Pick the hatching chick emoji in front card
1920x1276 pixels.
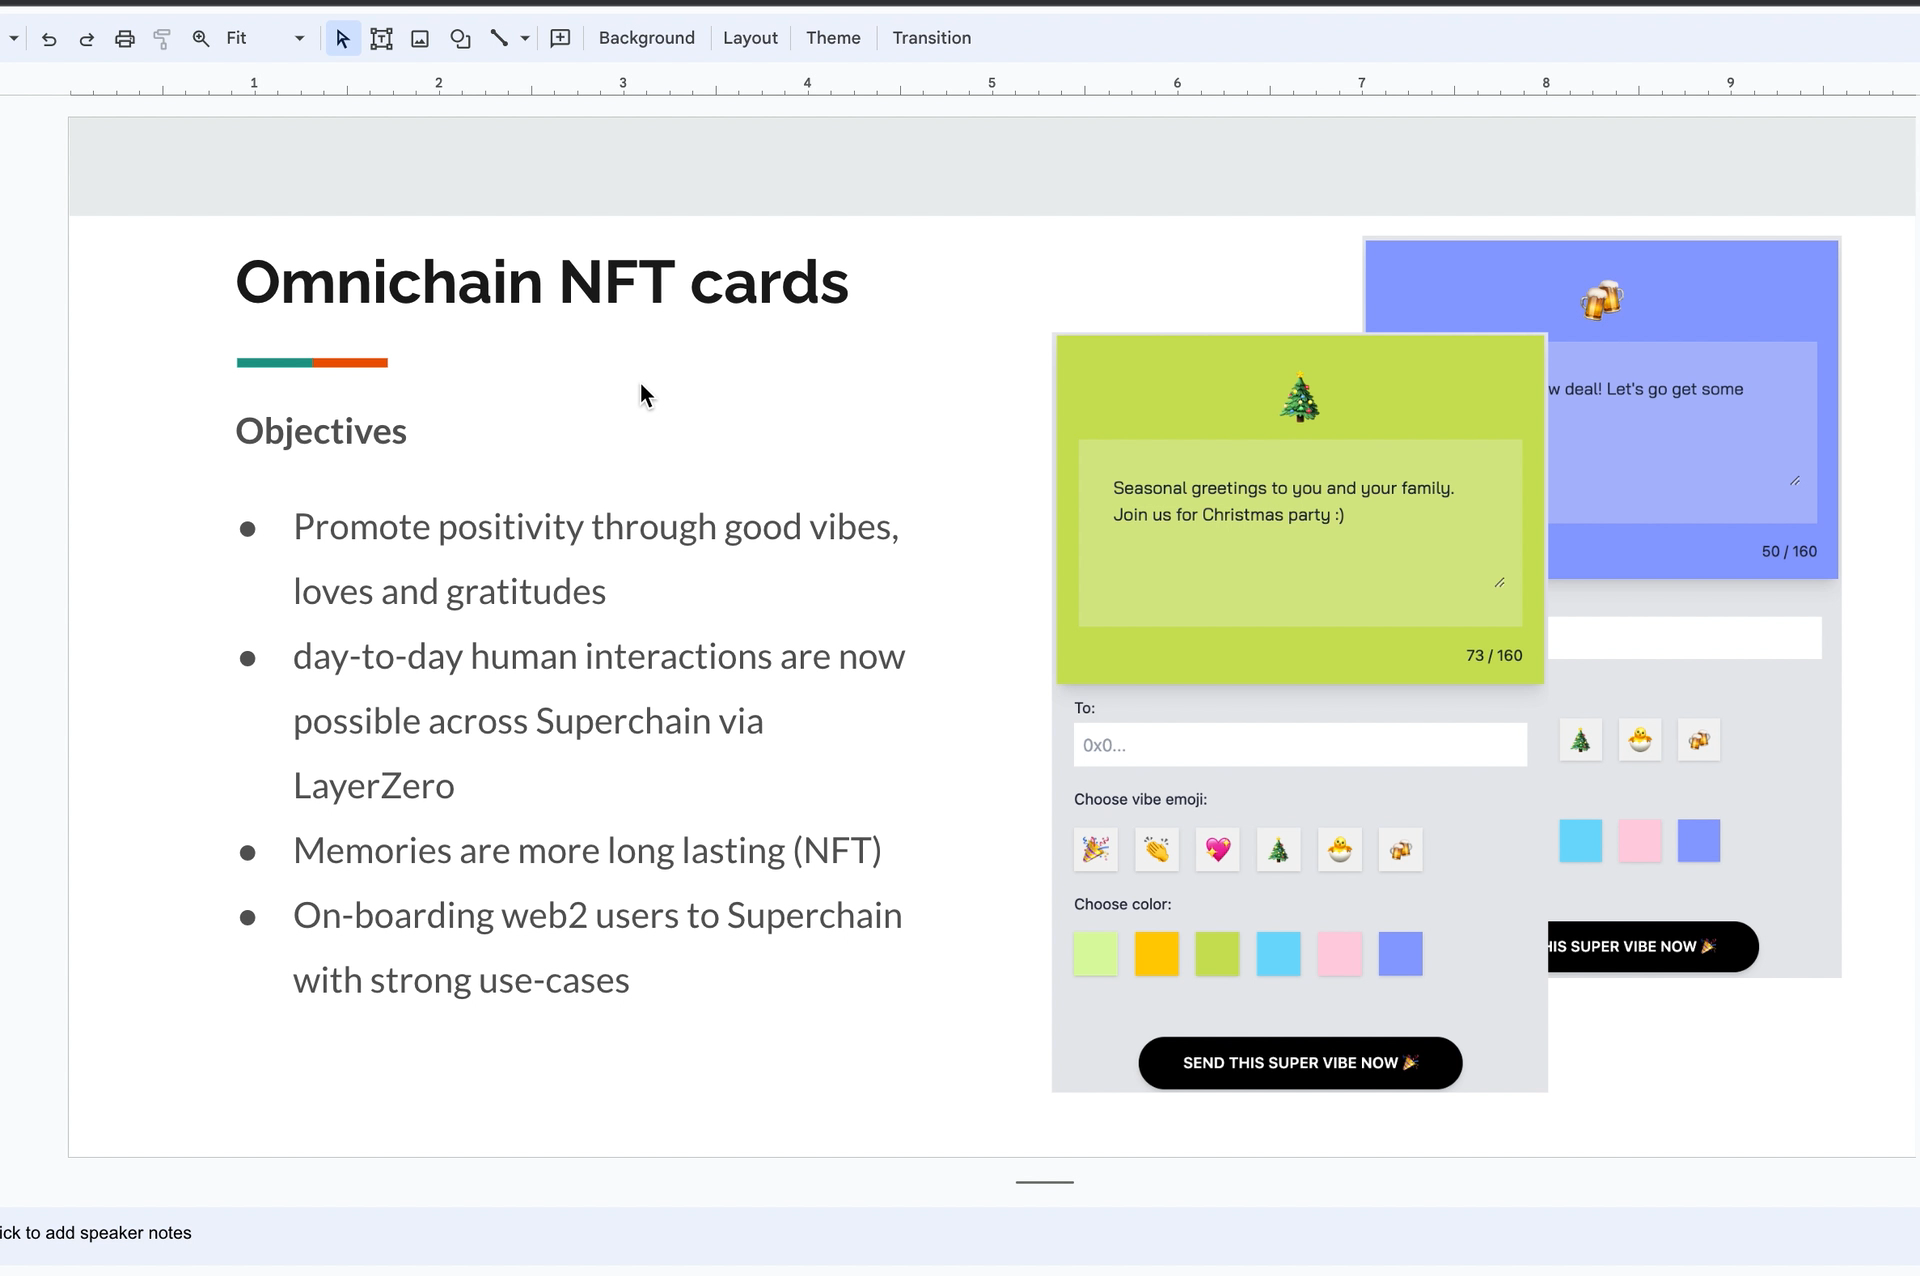pyautogui.click(x=1340, y=850)
